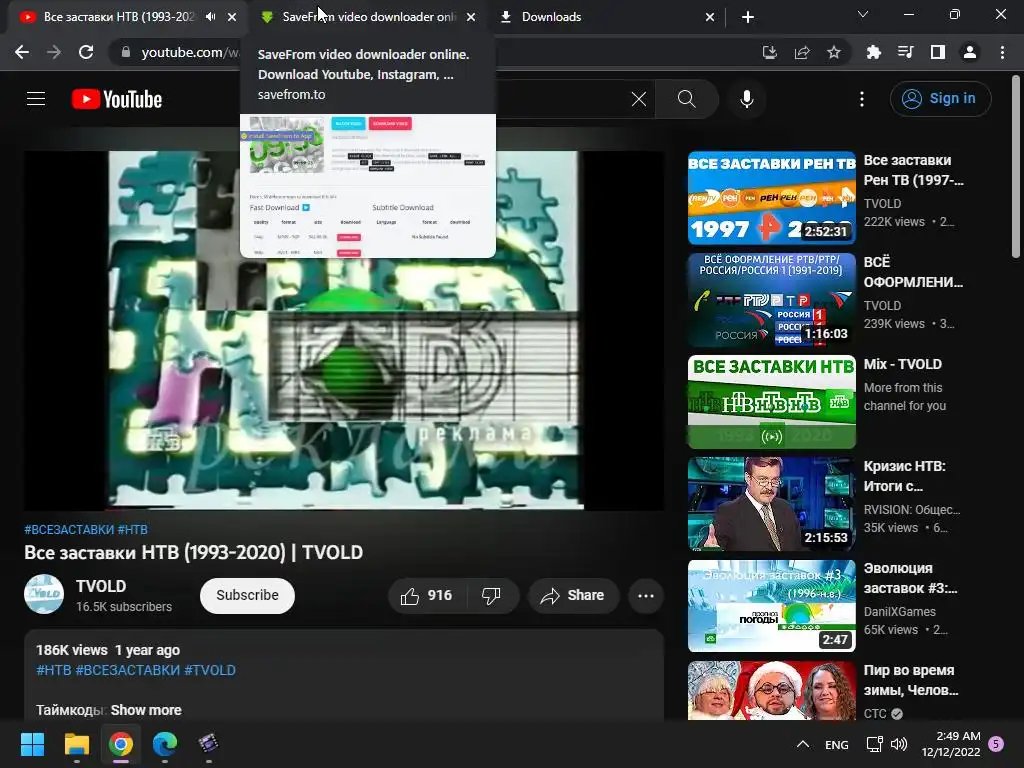Screen dimensions: 1024x768
Task: Open Эволюция заставок #3 thumbnail
Action: pyautogui.click(x=771, y=605)
